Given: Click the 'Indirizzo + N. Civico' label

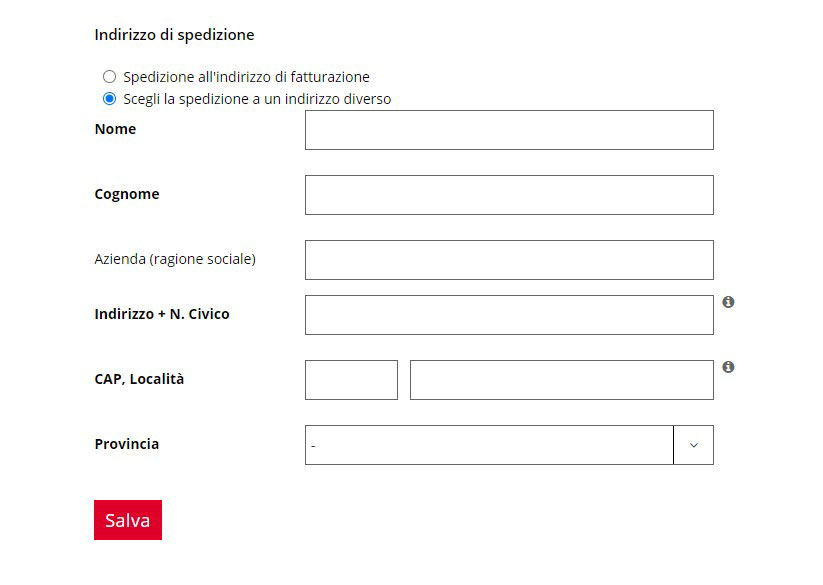Looking at the screenshot, I should tap(162, 314).
